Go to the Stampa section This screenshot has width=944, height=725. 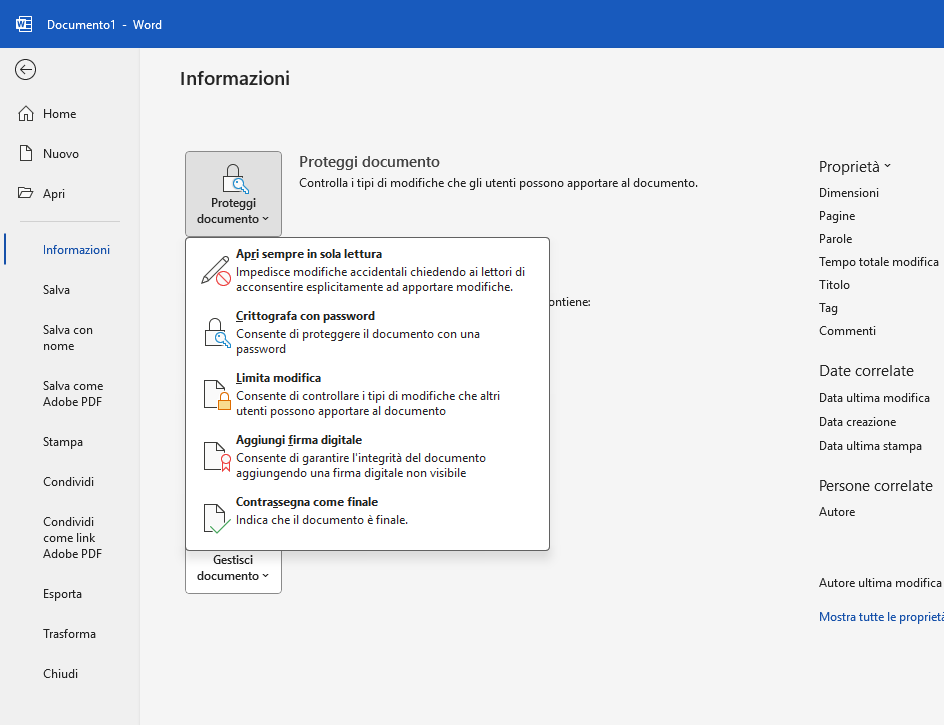[63, 442]
